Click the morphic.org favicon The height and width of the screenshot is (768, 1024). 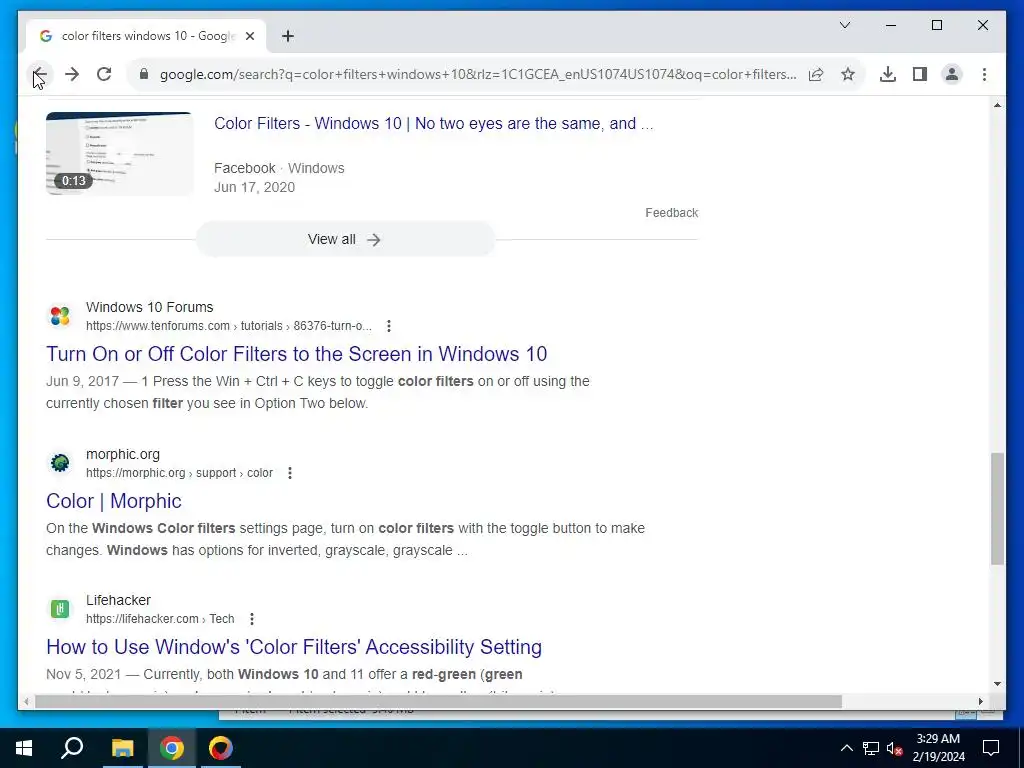(59, 463)
